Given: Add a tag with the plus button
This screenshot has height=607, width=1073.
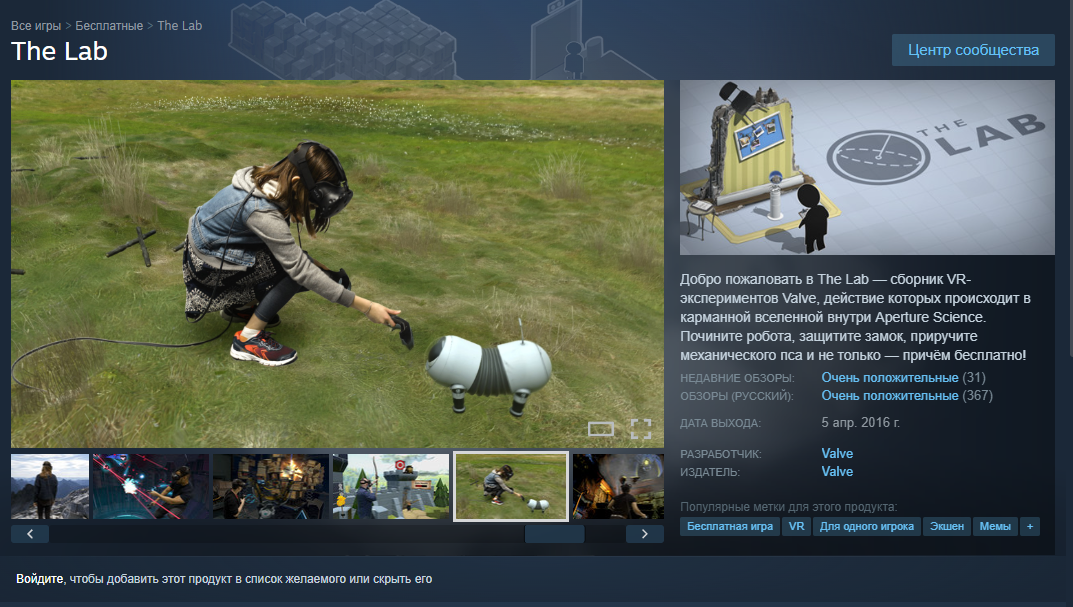Looking at the screenshot, I should coord(1029,526).
